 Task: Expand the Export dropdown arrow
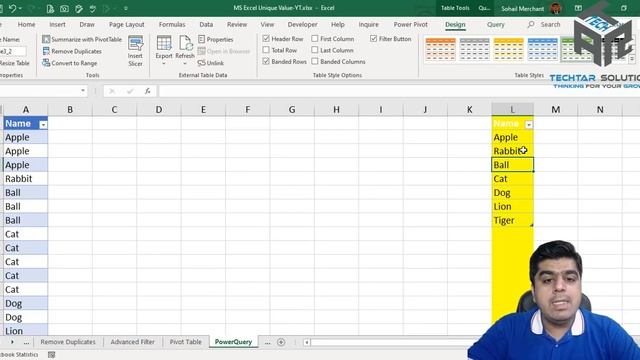click(164, 64)
